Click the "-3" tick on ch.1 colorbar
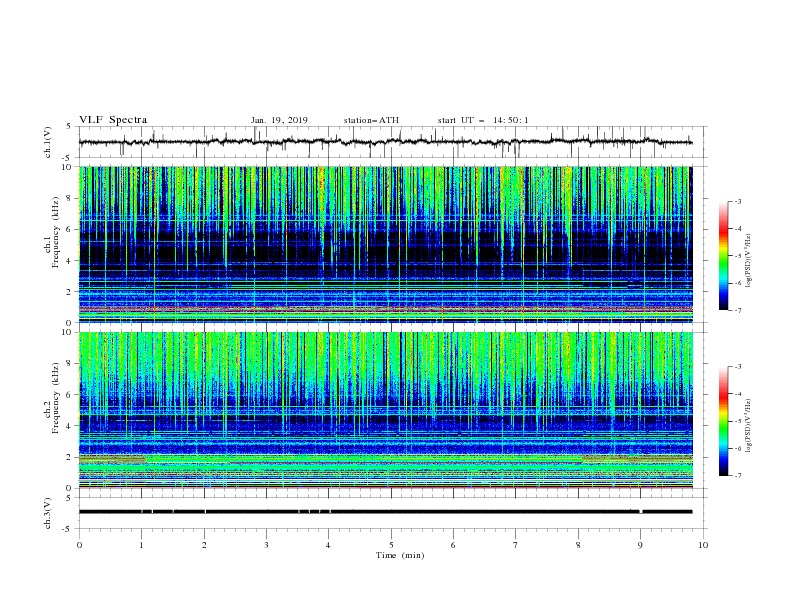The width and height of the screenshot is (792, 612). 737,201
